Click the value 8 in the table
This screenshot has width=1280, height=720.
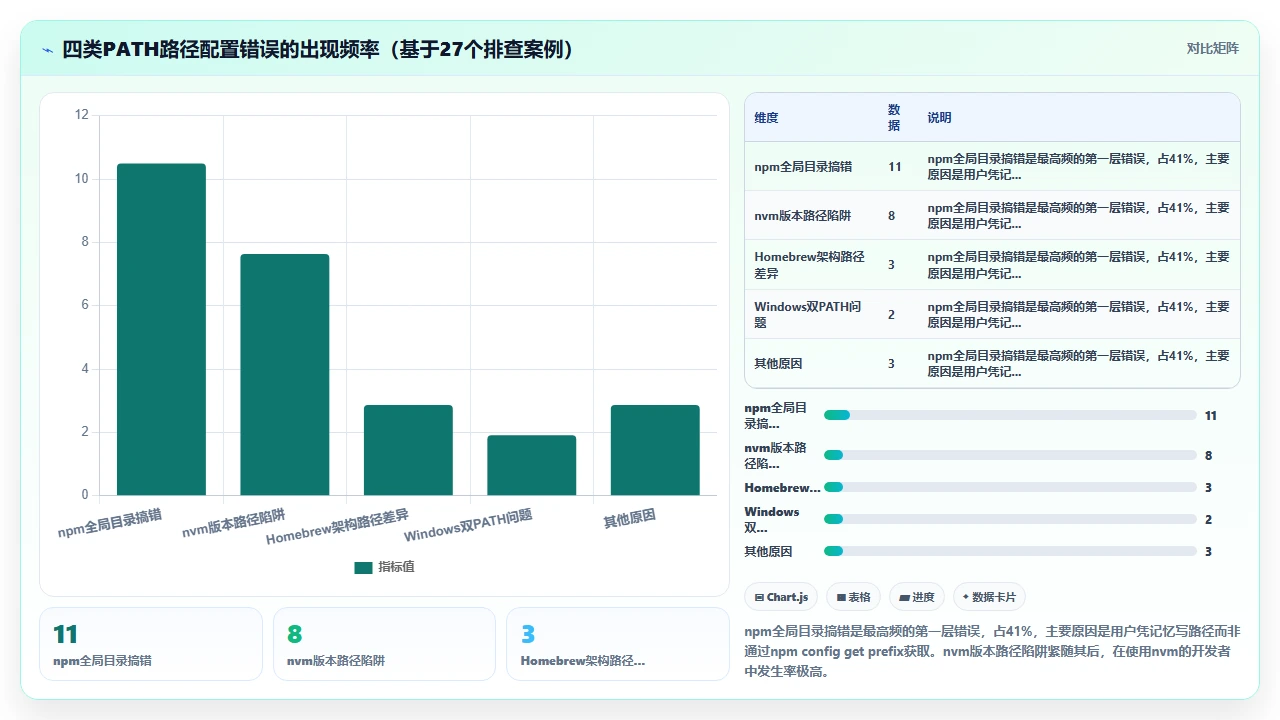pos(891,216)
